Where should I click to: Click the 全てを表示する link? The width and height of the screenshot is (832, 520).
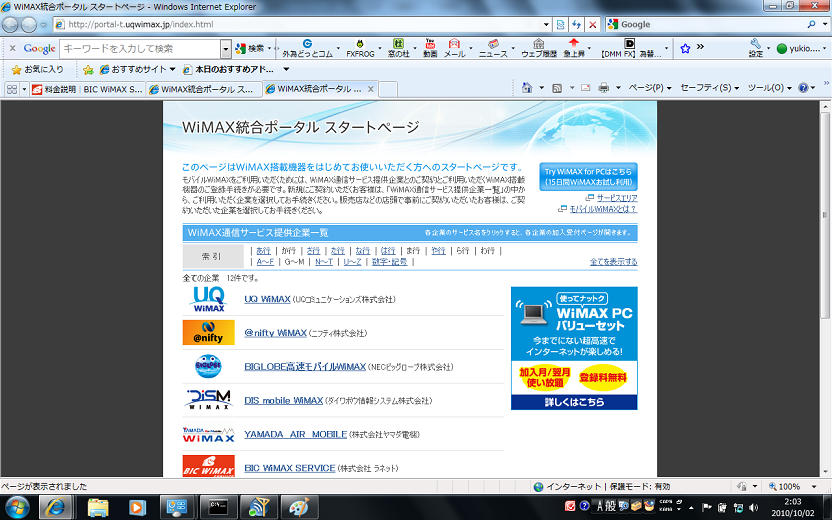(x=613, y=262)
